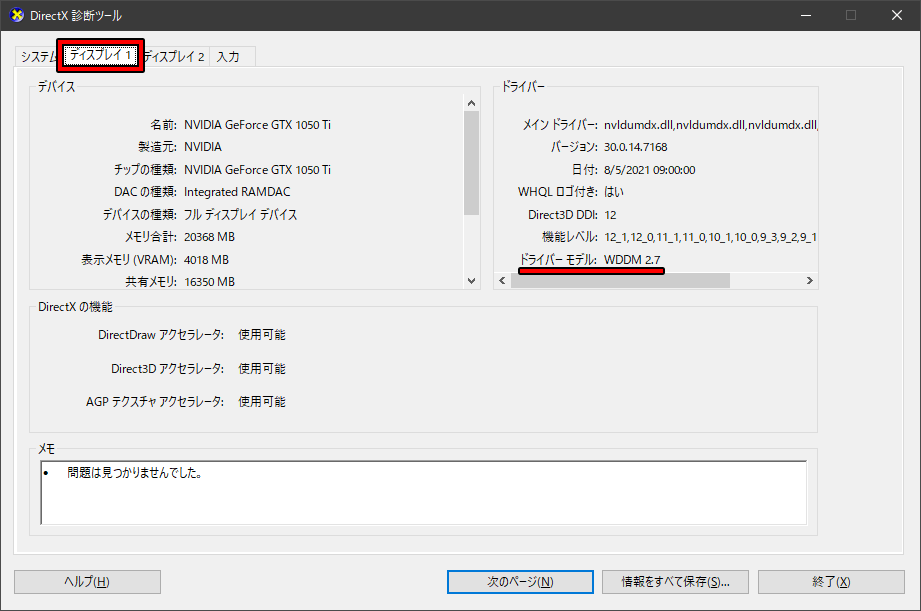
Task: Click the DirectDraw アクセラレータ 使用可能 value
Action: pos(262,335)
